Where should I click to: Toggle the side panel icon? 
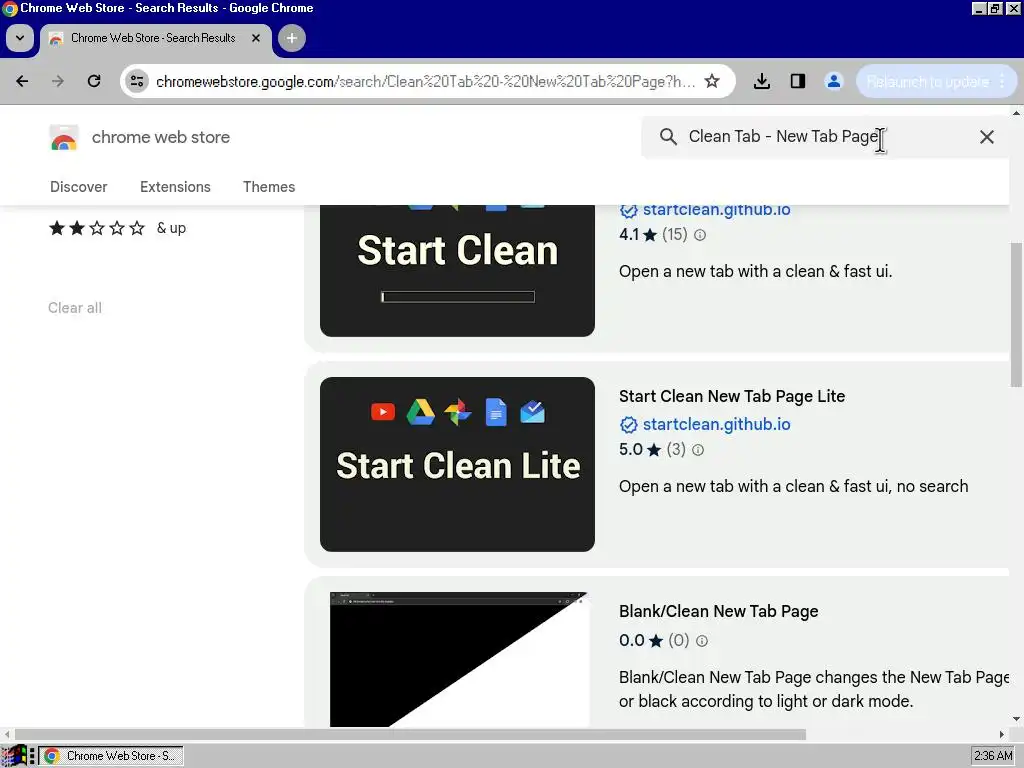[797, 81]
